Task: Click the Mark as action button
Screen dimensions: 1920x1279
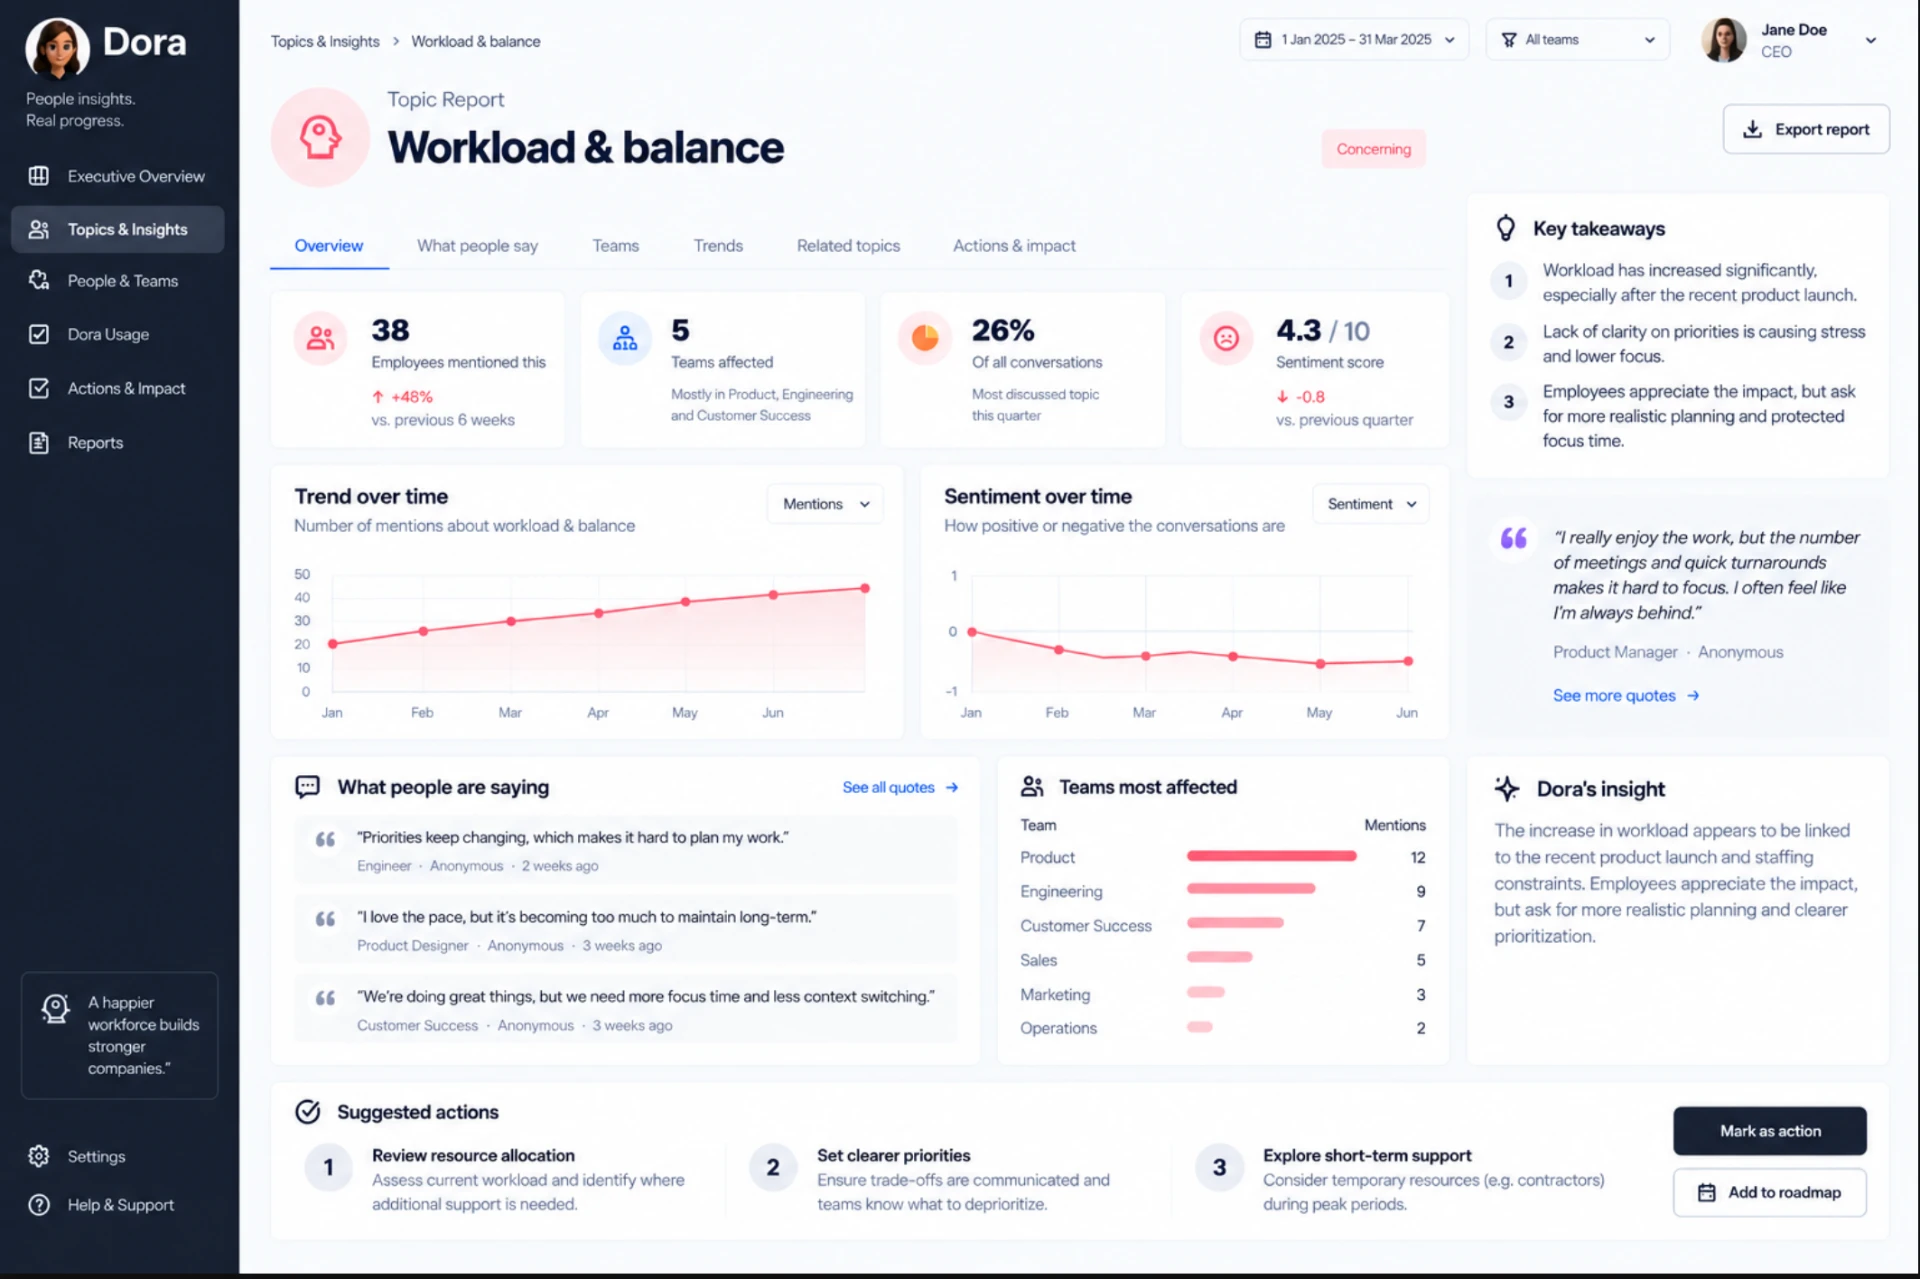Action: pyautogui.click(x=1770, y=1131)
